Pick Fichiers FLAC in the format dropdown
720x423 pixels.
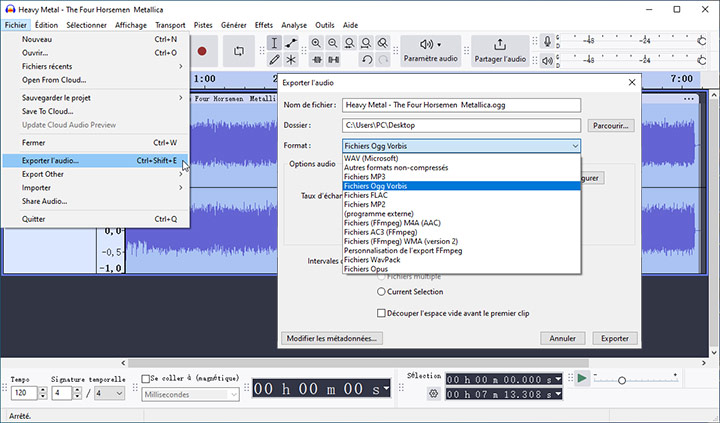click(365, 195)
